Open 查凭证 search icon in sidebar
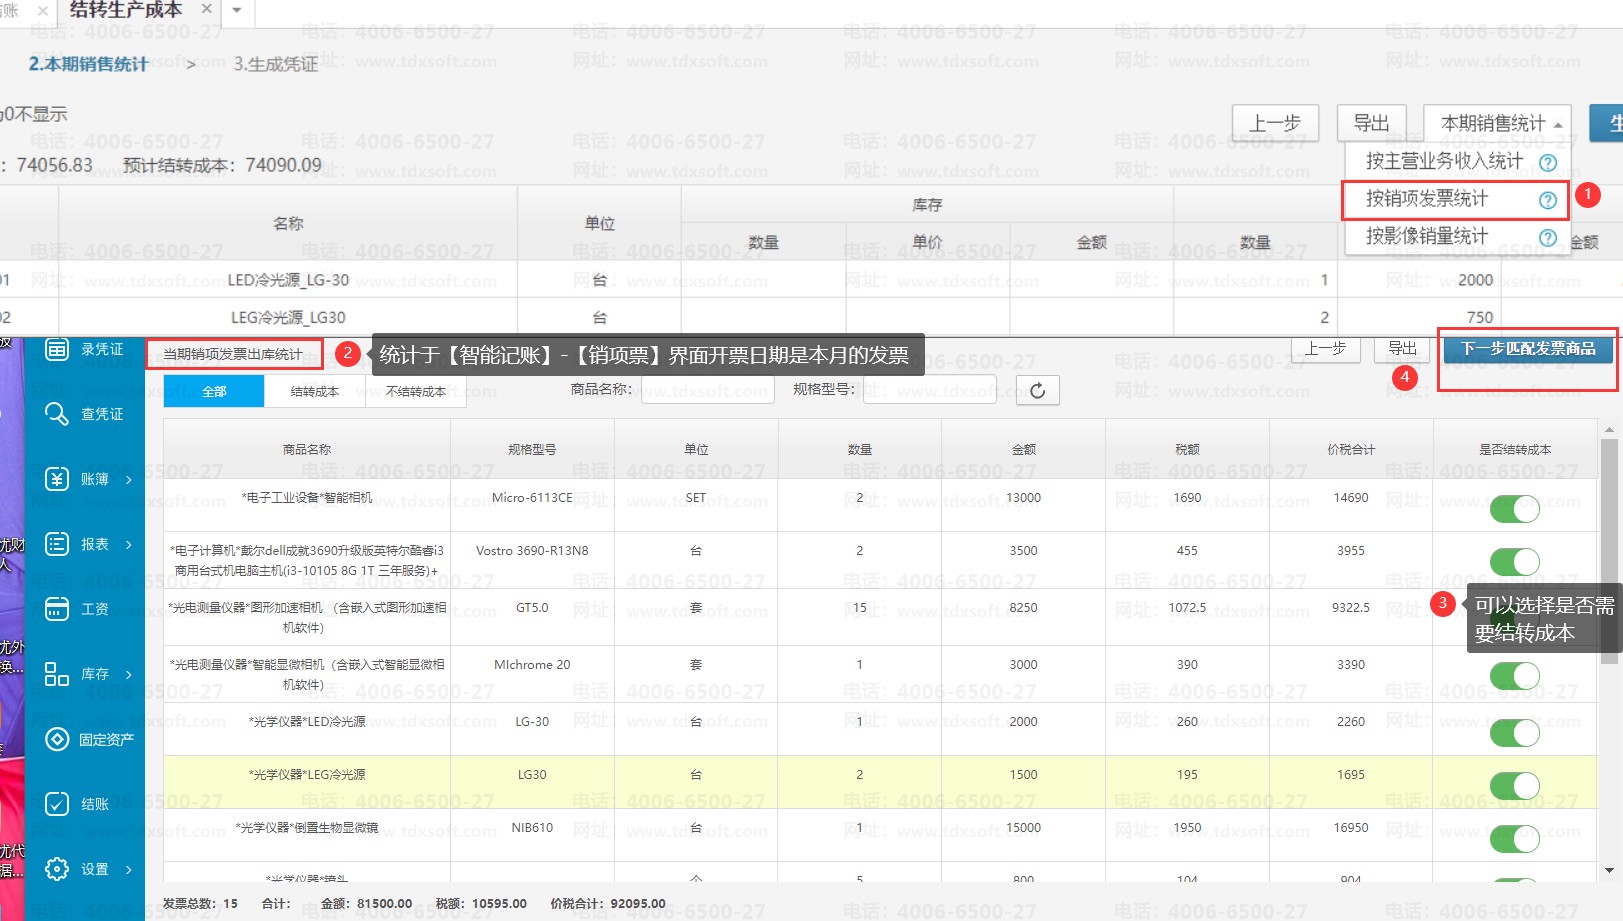 (57, 414)
